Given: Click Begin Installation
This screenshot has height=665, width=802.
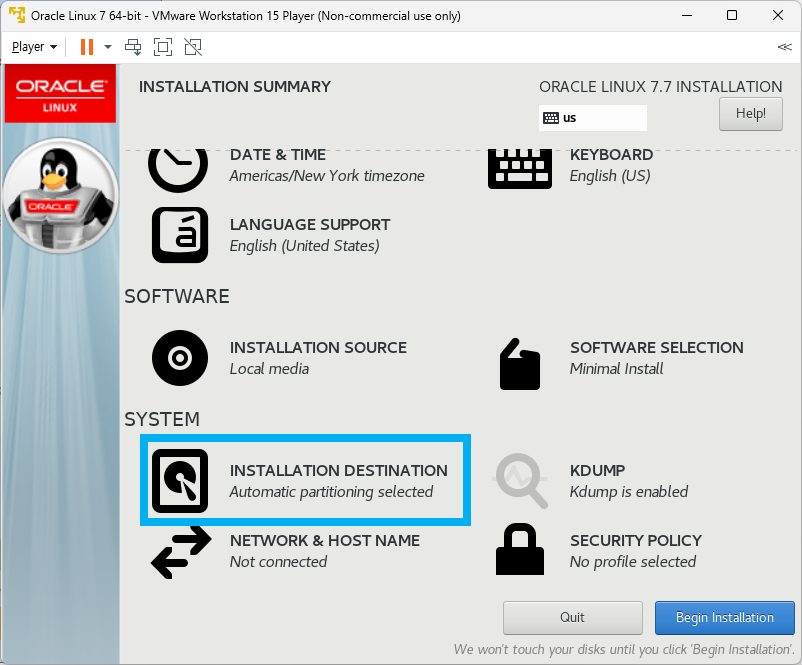Looking at the screenshot, I should point(725,617).
